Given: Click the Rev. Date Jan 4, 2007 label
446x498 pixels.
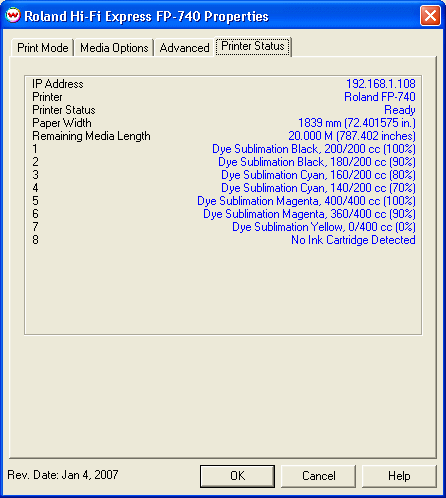Looking at the screenshot, I should tap(63, 475).
